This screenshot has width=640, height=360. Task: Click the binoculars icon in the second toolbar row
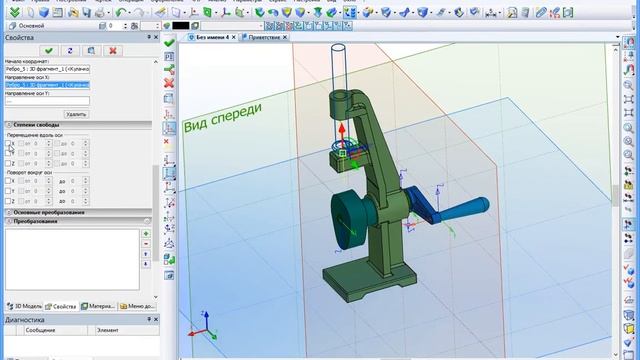click(134, 26)
